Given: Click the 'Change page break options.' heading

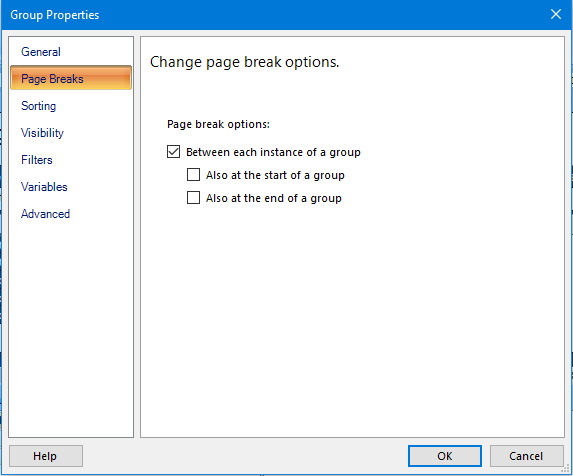Looking at the screenshot, I should pyautogui.click(x=244, y=62).
